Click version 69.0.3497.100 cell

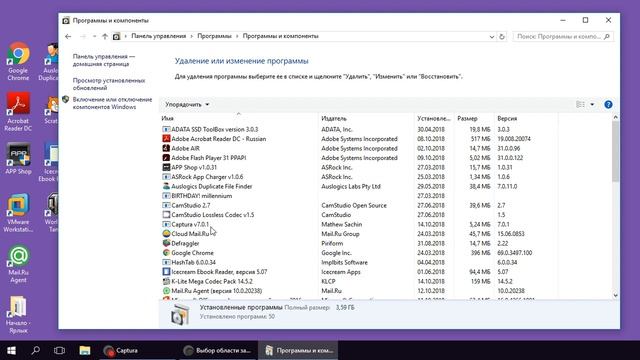[x=514, y=253]
